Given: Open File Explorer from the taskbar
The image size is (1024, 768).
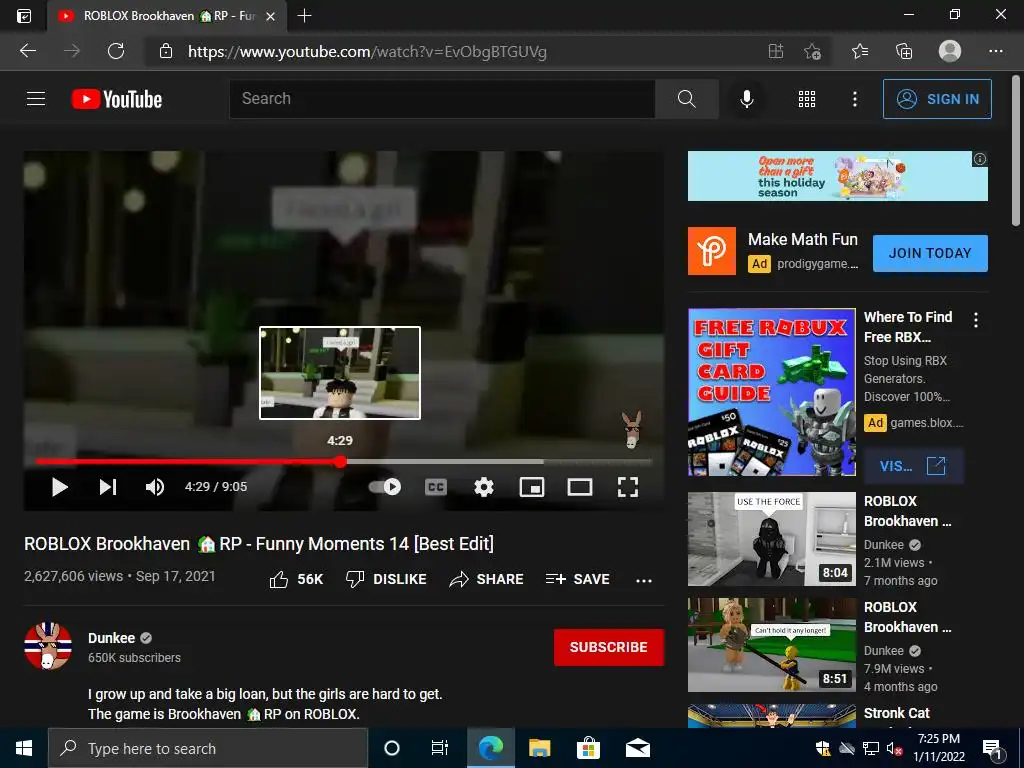Looking at the screenshot, I should pyautogui.click(x=539, y=748).
